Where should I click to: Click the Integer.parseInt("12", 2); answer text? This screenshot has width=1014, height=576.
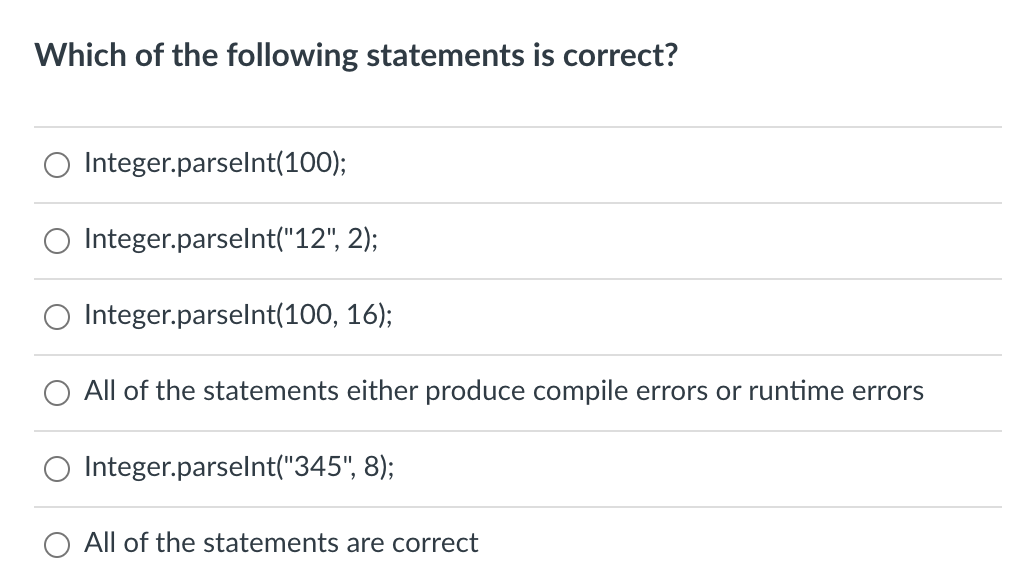(x=231, y=239)
